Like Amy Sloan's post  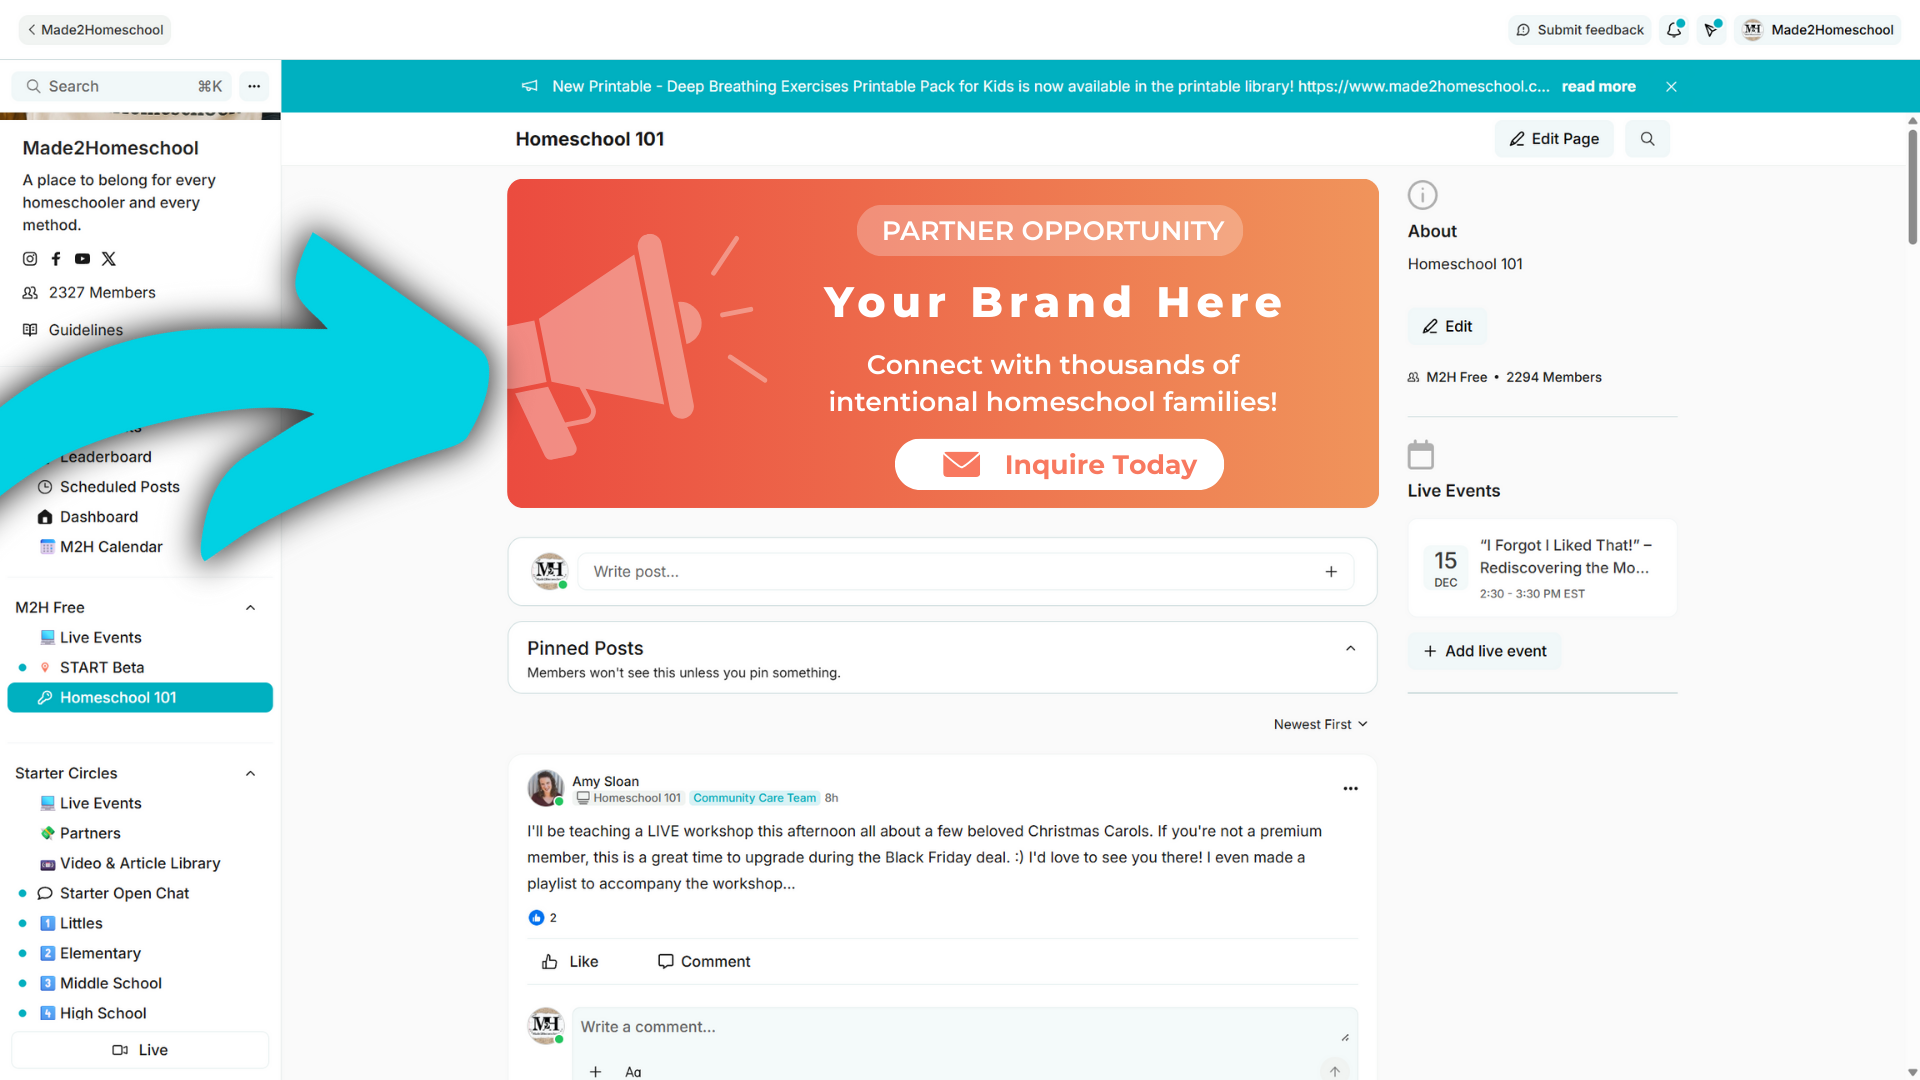[570, 961]
